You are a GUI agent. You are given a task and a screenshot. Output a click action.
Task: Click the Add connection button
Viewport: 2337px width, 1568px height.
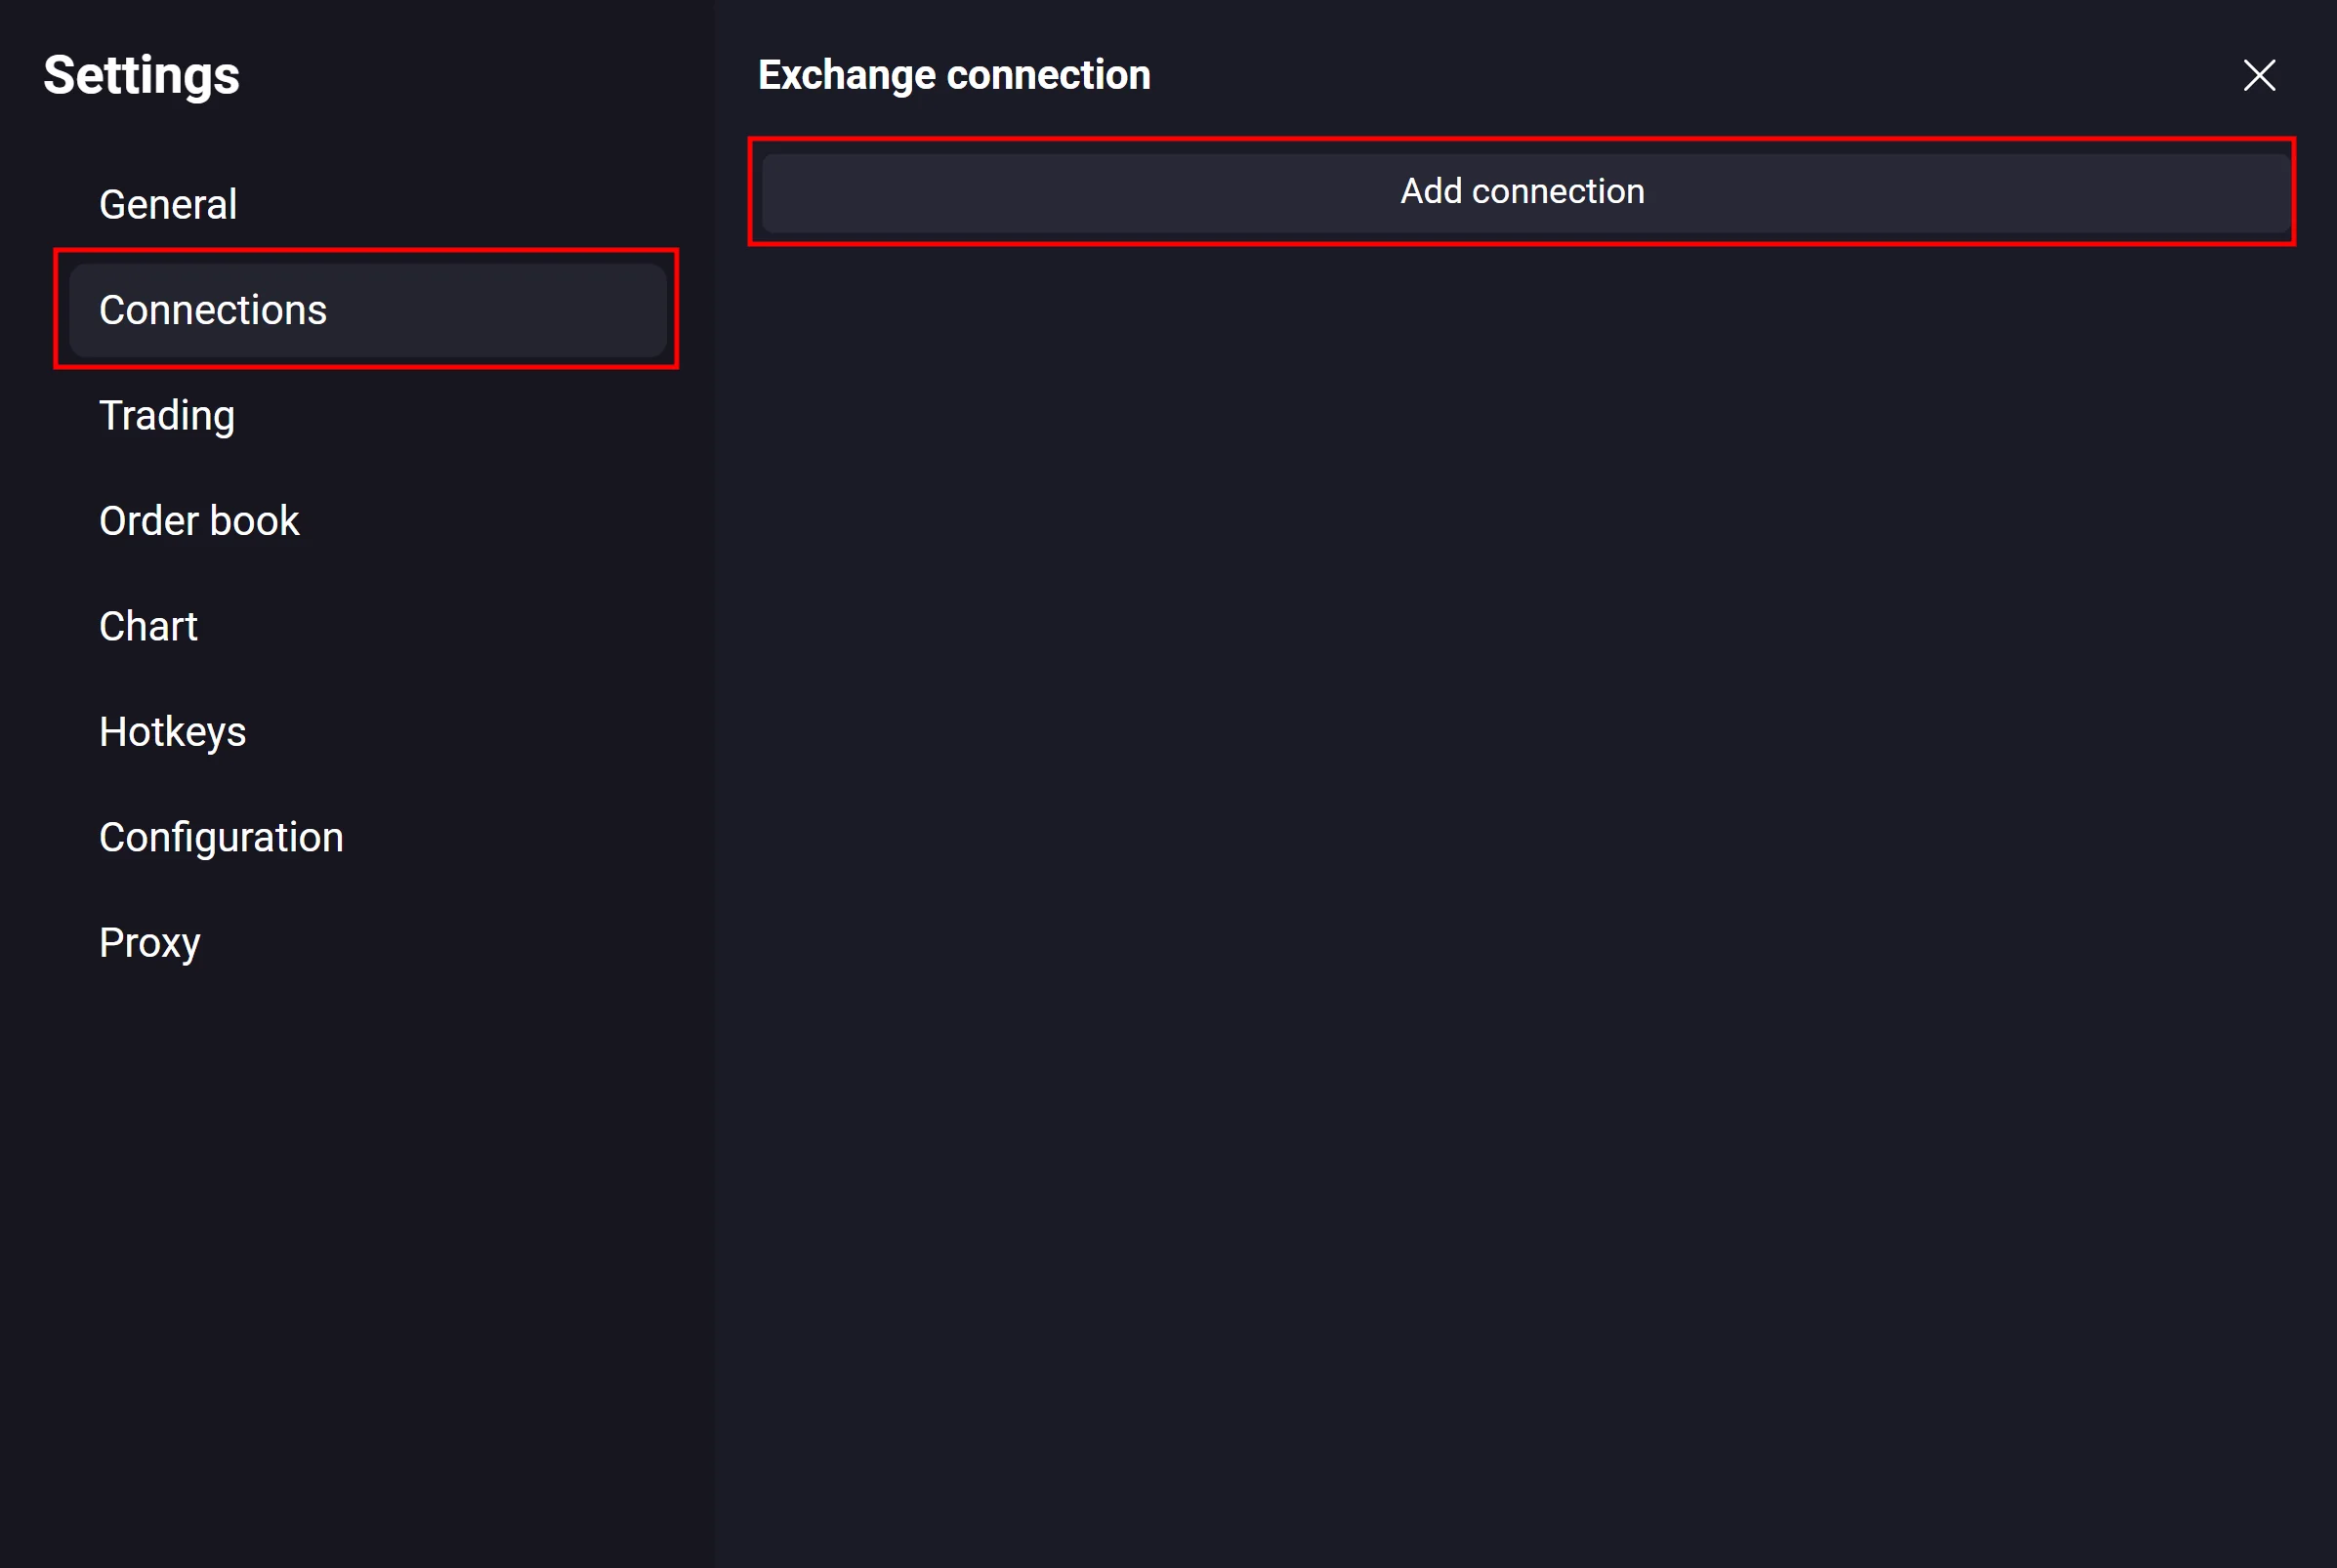pos(1521,192)
